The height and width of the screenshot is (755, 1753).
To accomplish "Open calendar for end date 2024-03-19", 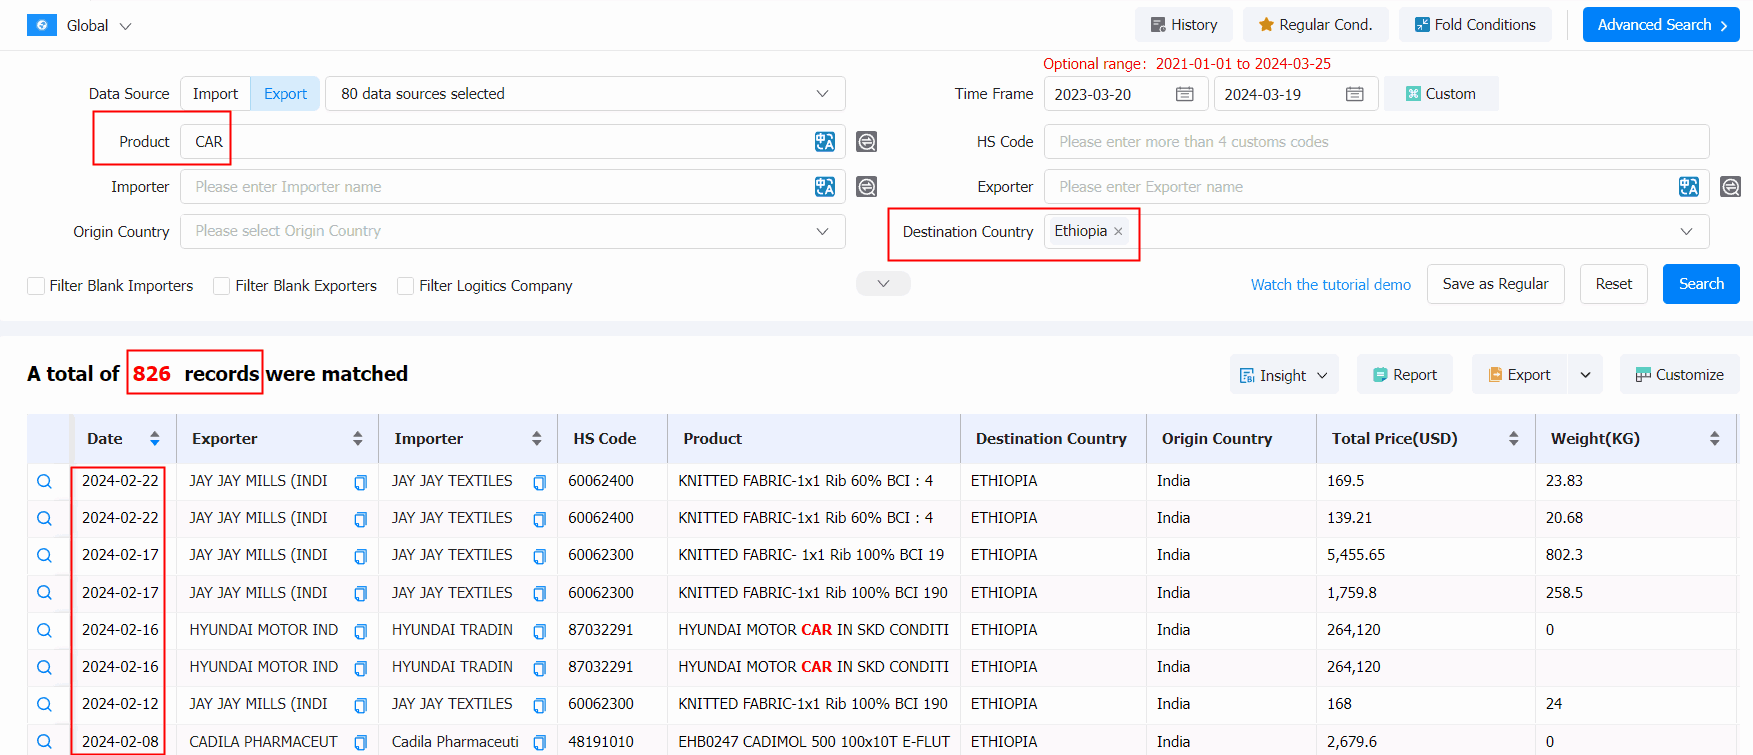I will click(x=1354, y=94).
